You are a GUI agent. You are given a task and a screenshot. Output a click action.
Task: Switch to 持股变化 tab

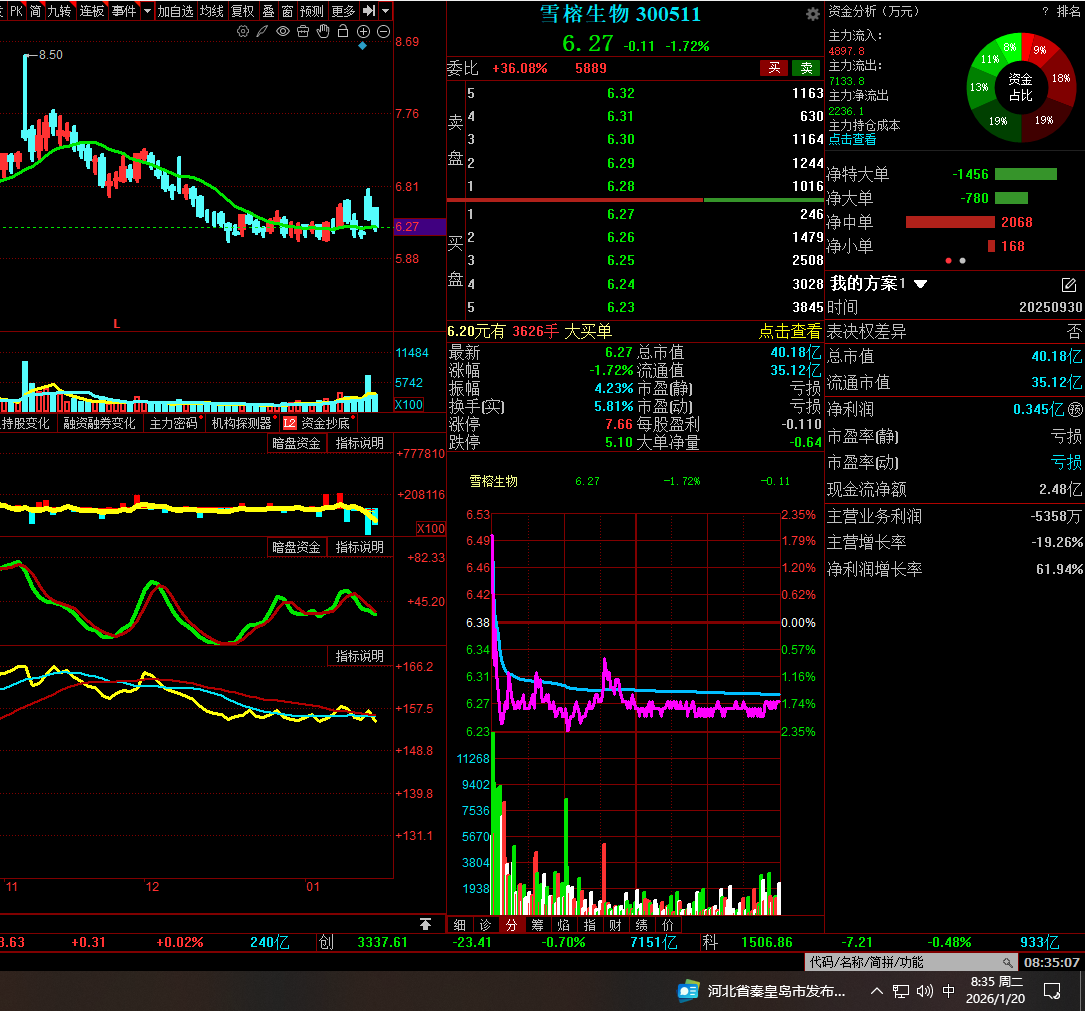click(x=26, y=423)
